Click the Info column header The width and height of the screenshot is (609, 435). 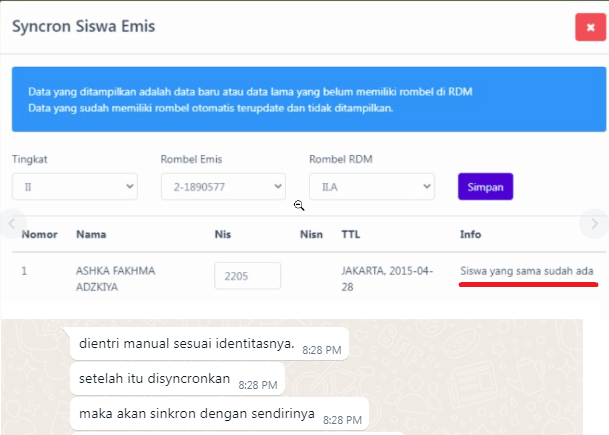pyautogui.click(x=471, y=234)
